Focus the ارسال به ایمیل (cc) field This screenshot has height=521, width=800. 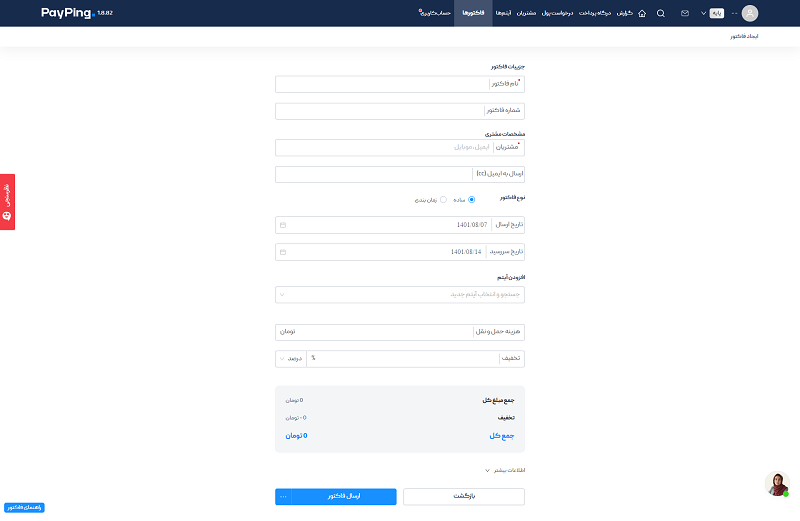399,174
